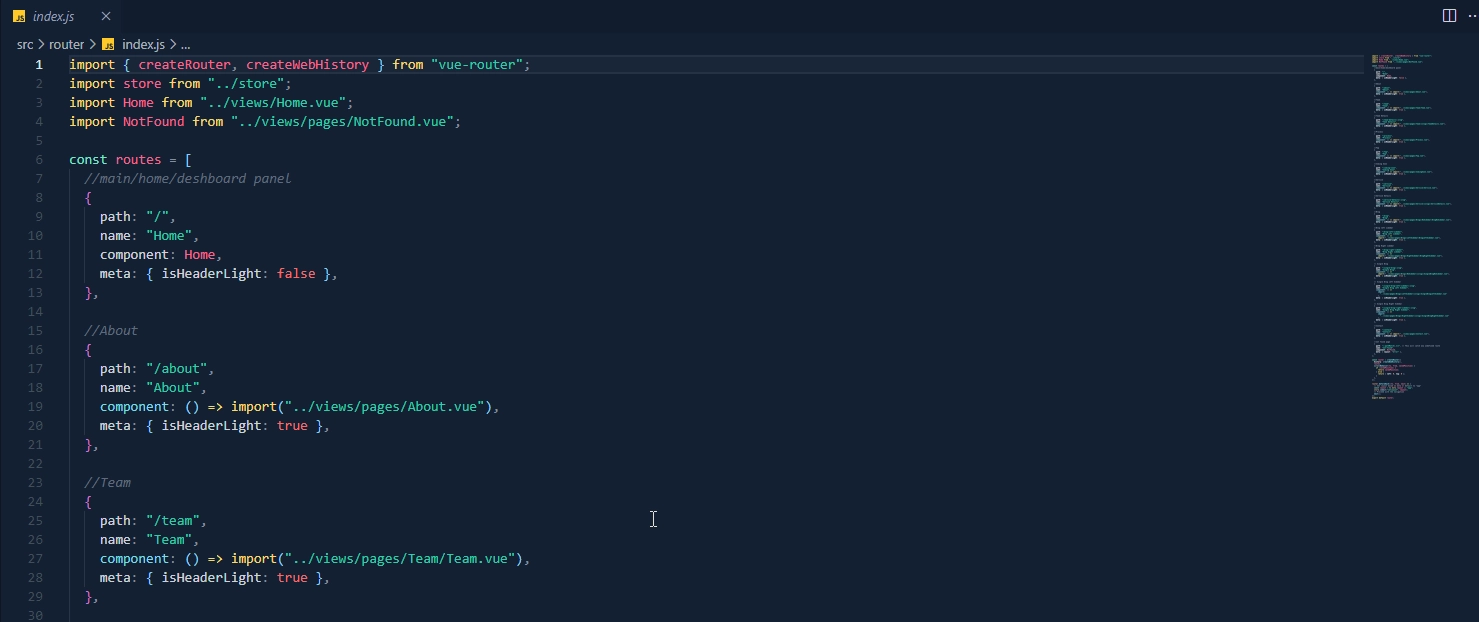1479x622 pixels.
Task: Open the "router" breadcrumb folder picker
Action: pos(66,44)
